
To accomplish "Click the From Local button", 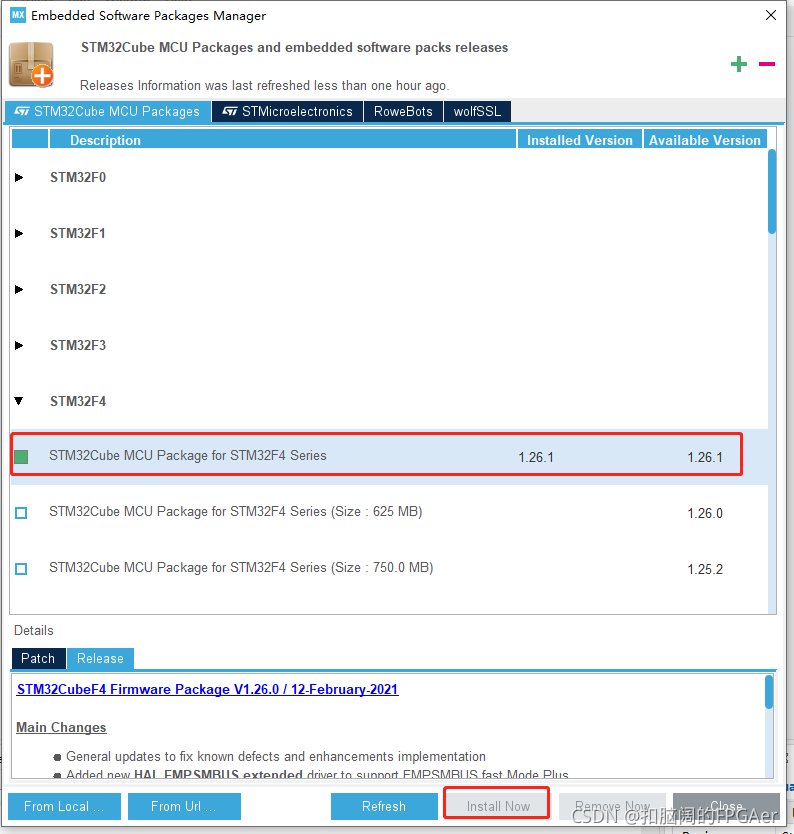I will tap(64, 806).
